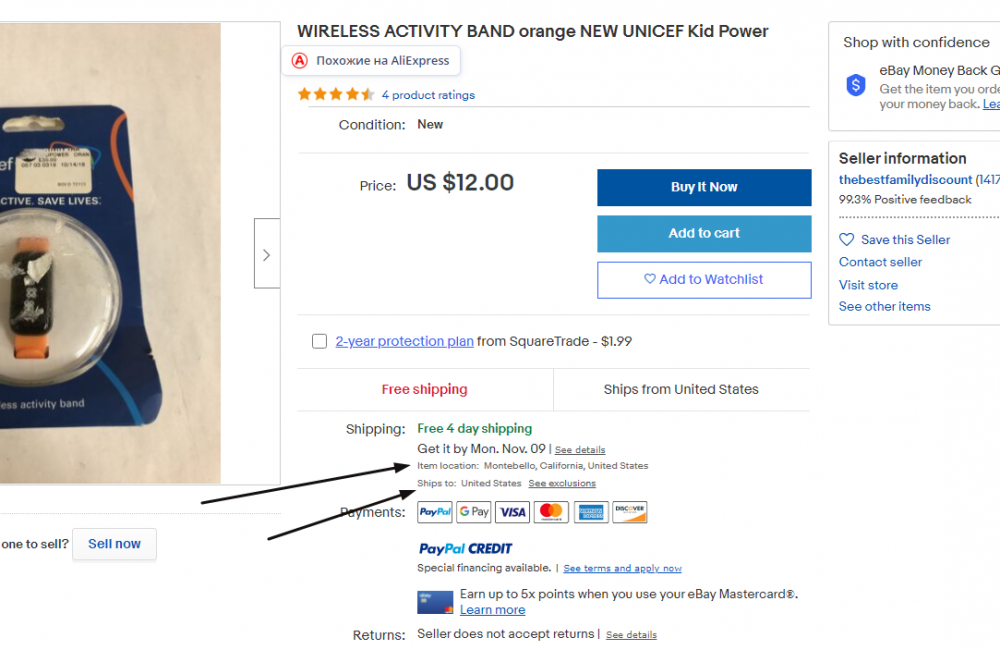Enable the 2-year protection plan checkbox
The width and height of the screenshot is (1000, 650).
tap(319, 341)
